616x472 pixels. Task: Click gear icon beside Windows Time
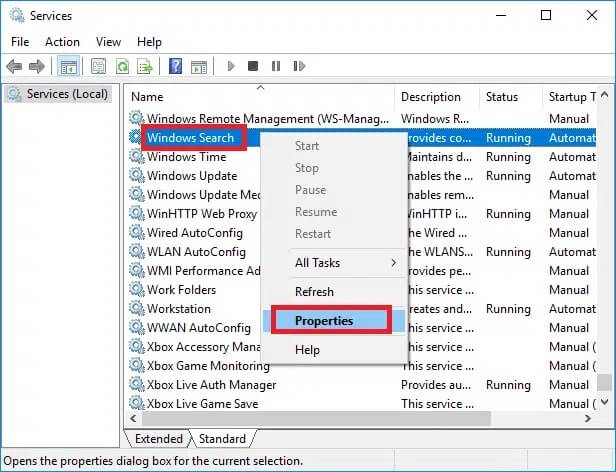pos(137,156)
